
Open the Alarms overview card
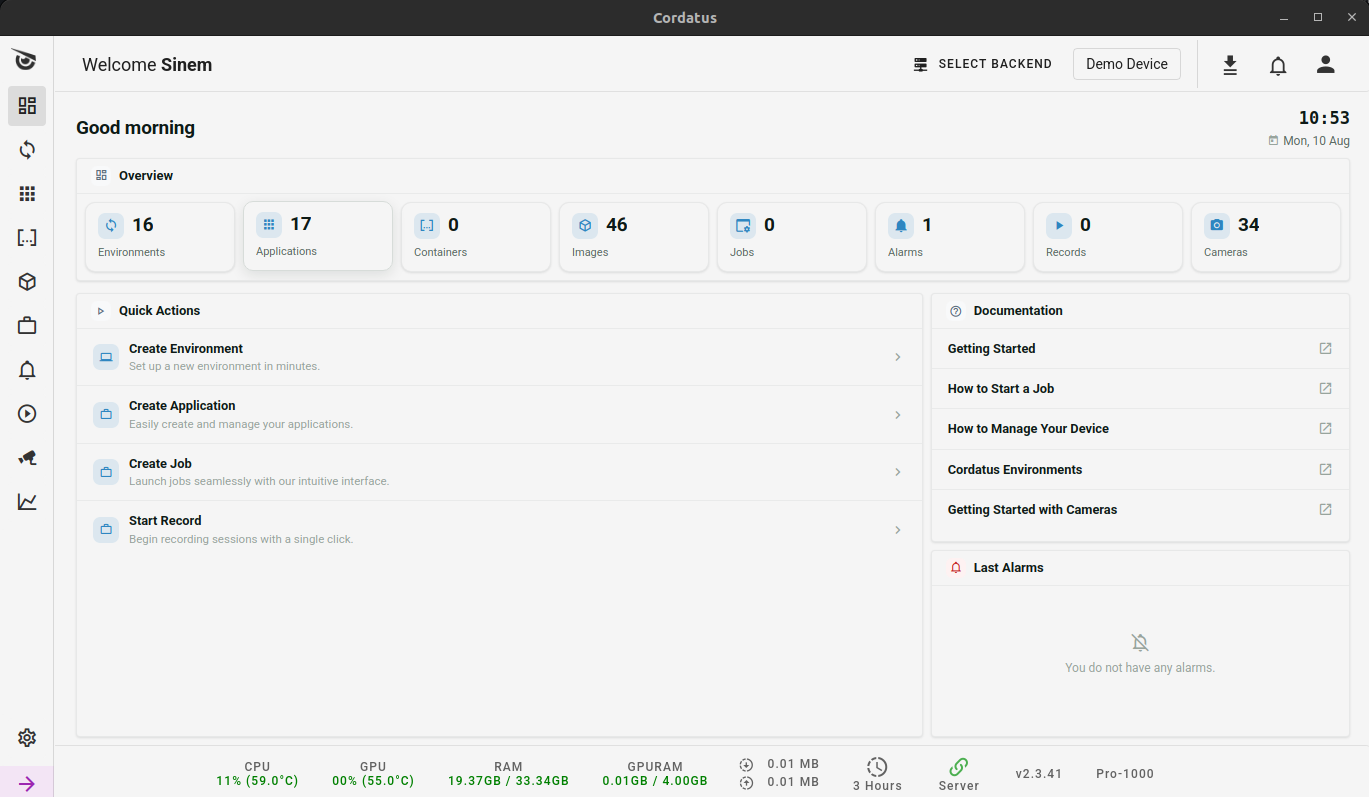coord(950,237)
